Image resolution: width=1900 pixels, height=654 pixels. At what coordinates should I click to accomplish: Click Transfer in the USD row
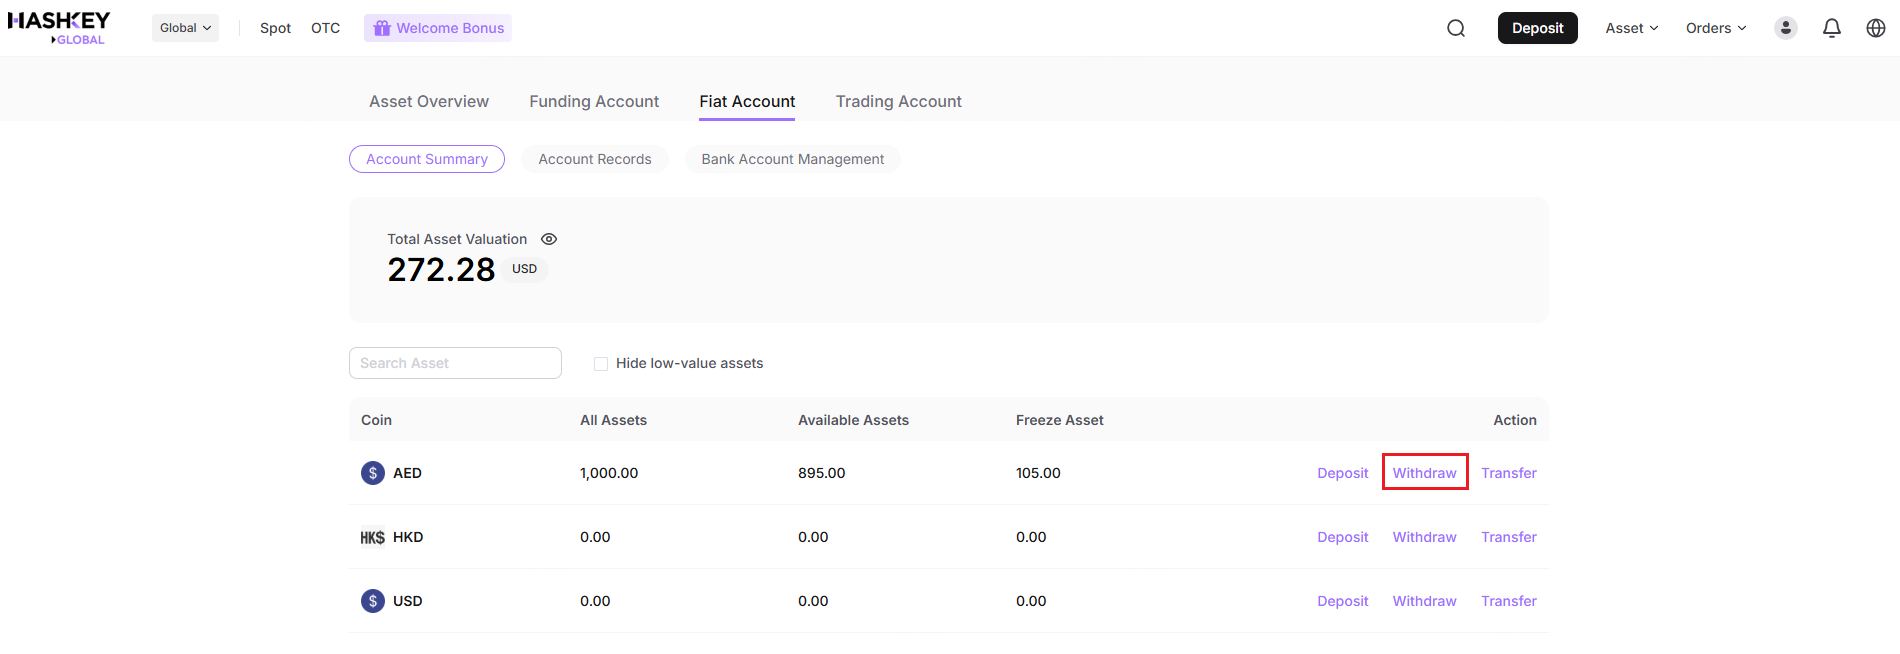[1508, 601]
